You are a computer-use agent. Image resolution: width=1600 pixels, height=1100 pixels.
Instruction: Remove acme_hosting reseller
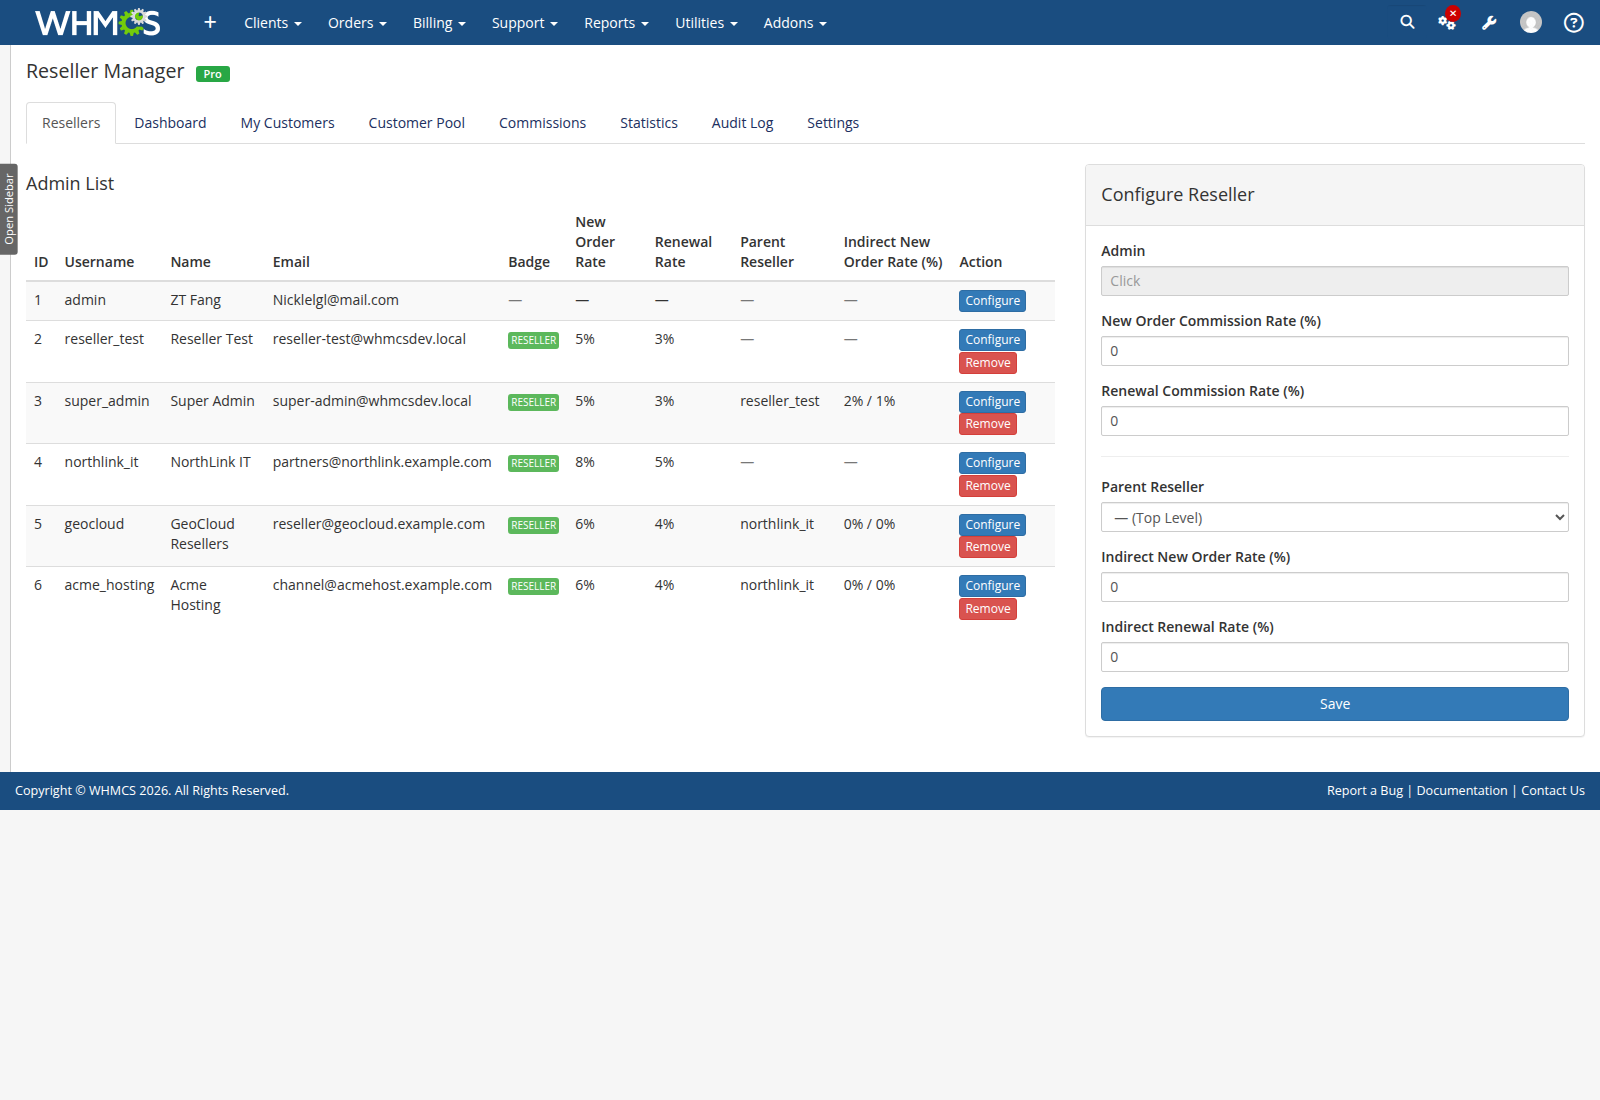[988, 609]
